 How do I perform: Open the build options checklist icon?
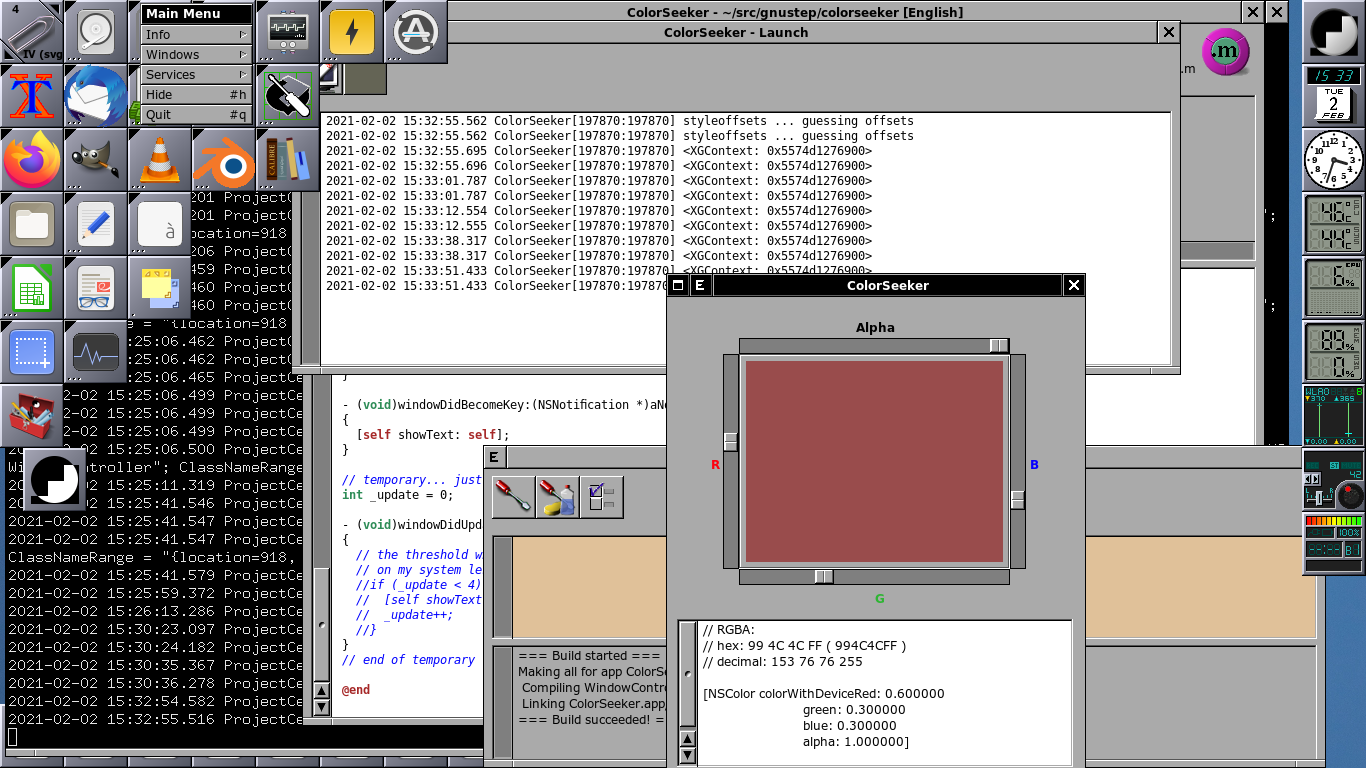pyautogui.click(x=601, y=496)
